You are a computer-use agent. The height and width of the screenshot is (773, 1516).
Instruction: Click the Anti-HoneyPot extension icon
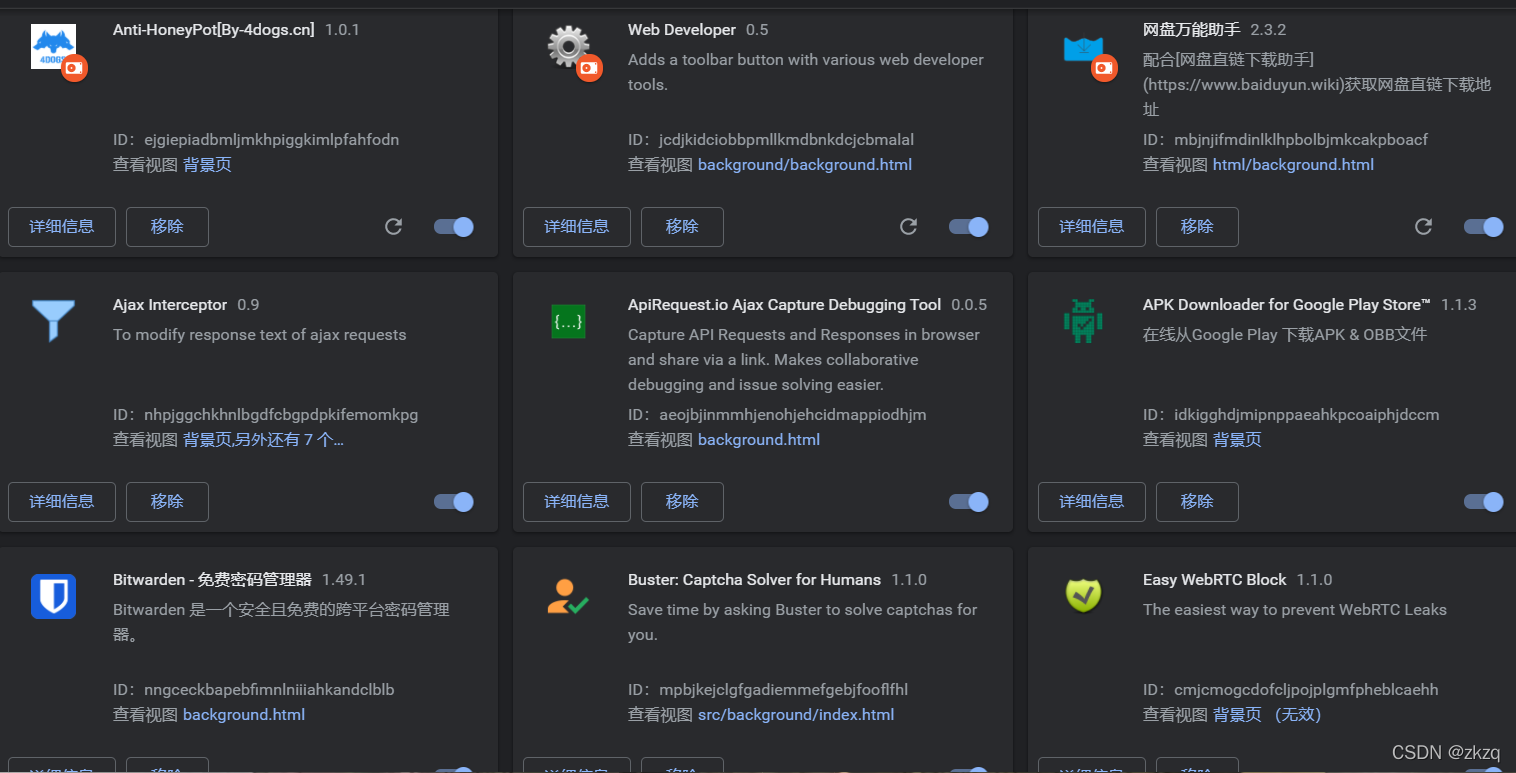(53, 46)
